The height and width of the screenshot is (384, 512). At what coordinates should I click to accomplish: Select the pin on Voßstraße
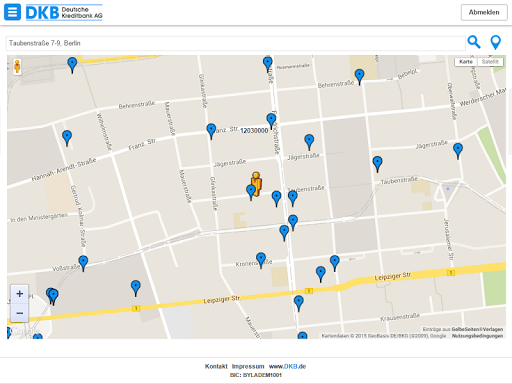coord(83,263)
